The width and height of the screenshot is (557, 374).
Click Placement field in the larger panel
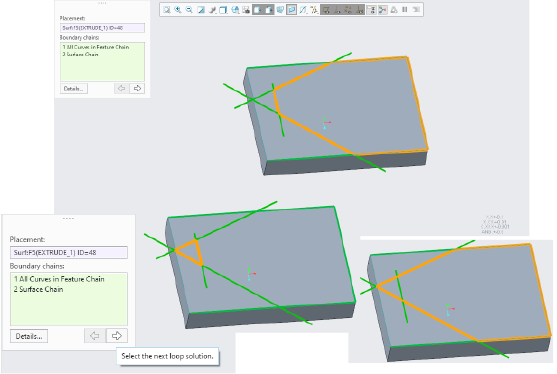click(69, 253)
